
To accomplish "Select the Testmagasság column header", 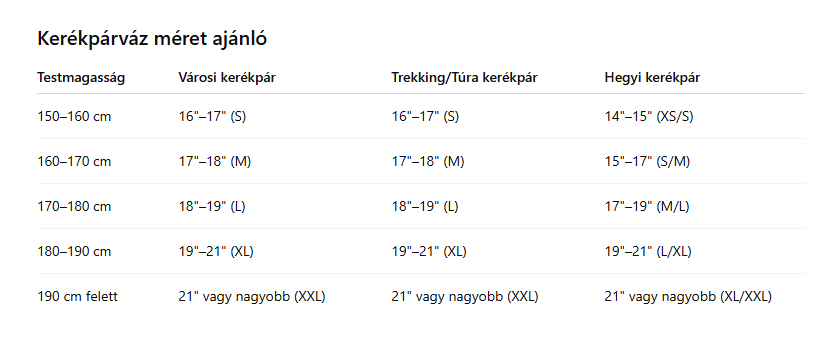I will pyautogui.click(x=81, y=78).
